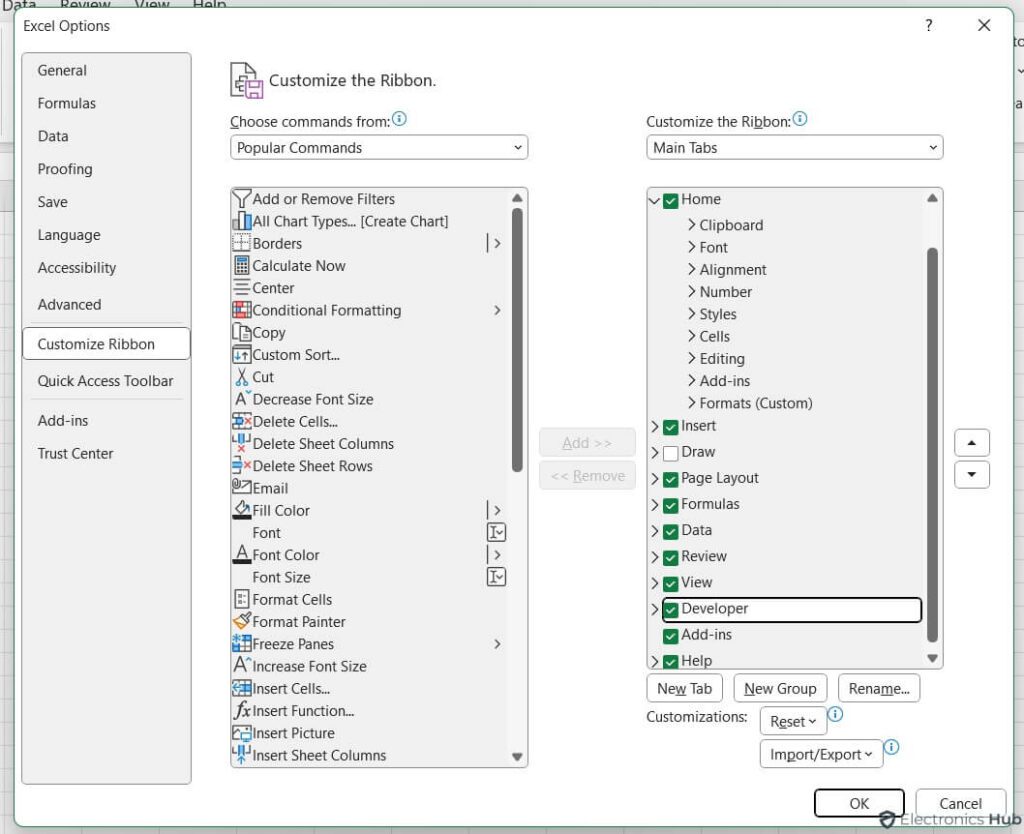The image size is (1024, 834).
Task: Switch to the Quick Access Toolbar section
Action: pyautogui.click(x=106, y=381)
